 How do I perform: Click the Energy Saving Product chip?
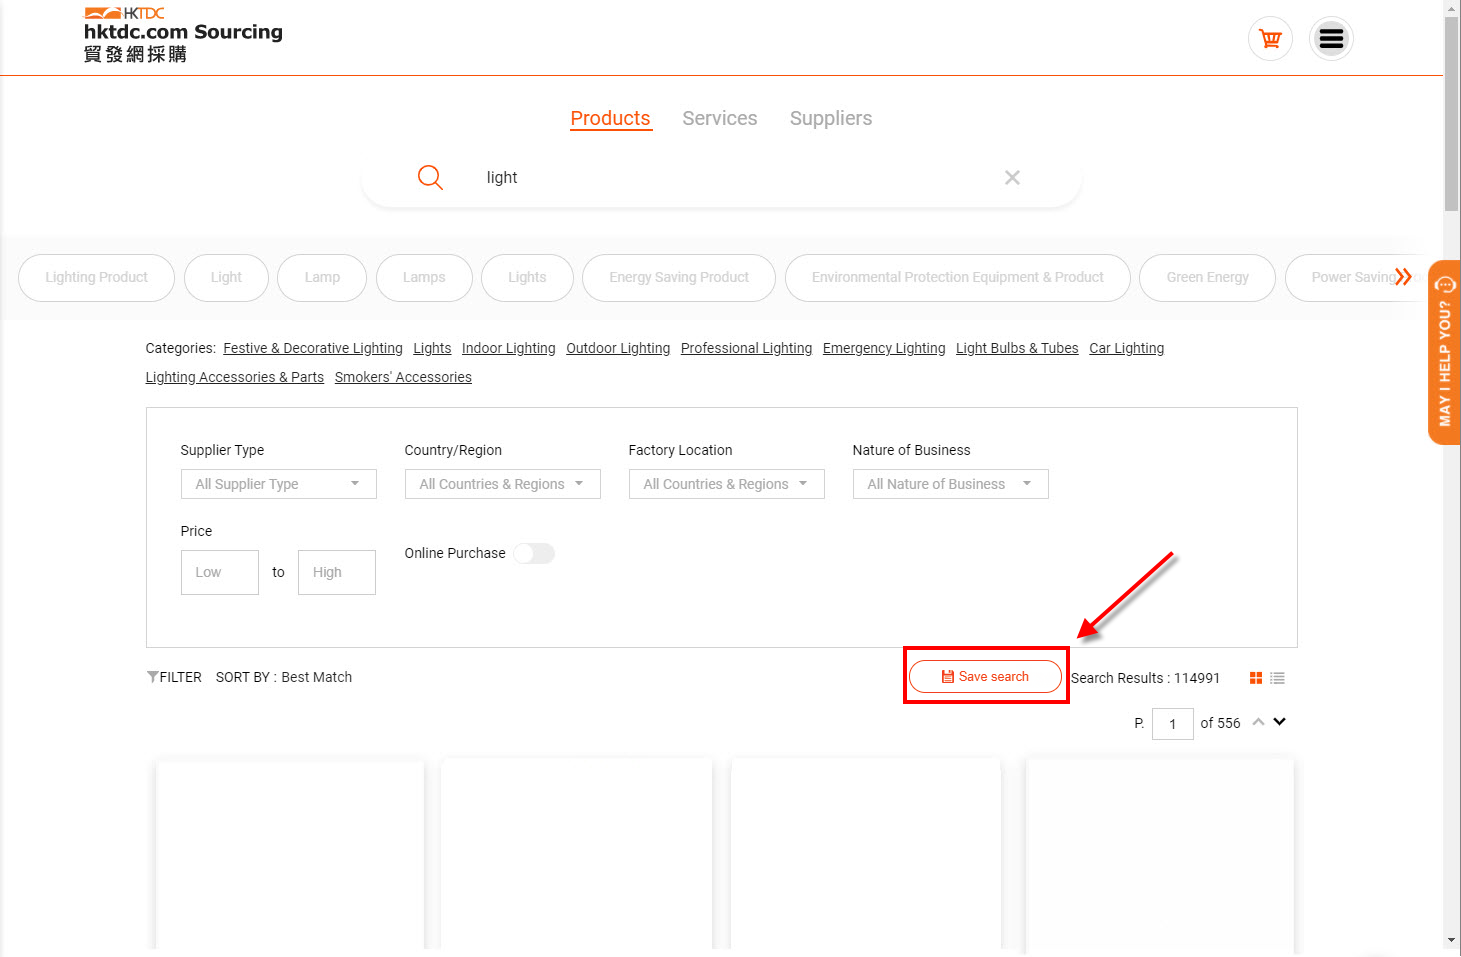pyautogui.click(x=679, y=278)
